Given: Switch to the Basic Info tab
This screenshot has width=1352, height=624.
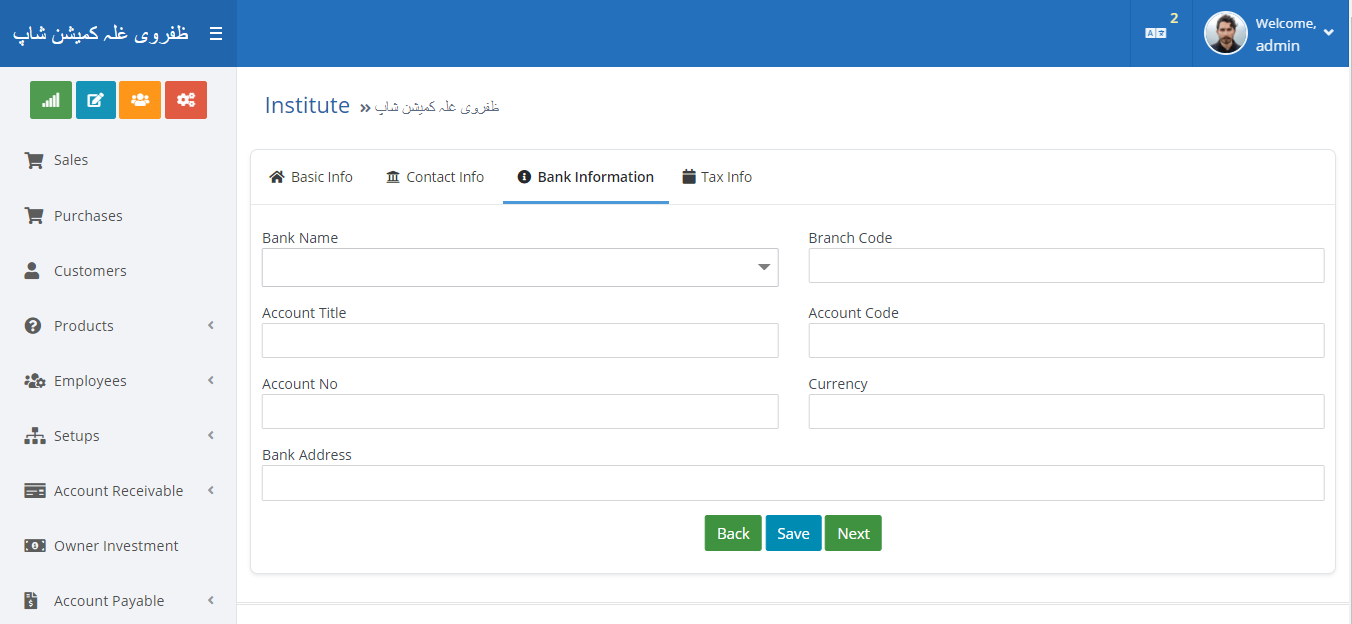Looking at the screenshot, I should pos(311,177).
